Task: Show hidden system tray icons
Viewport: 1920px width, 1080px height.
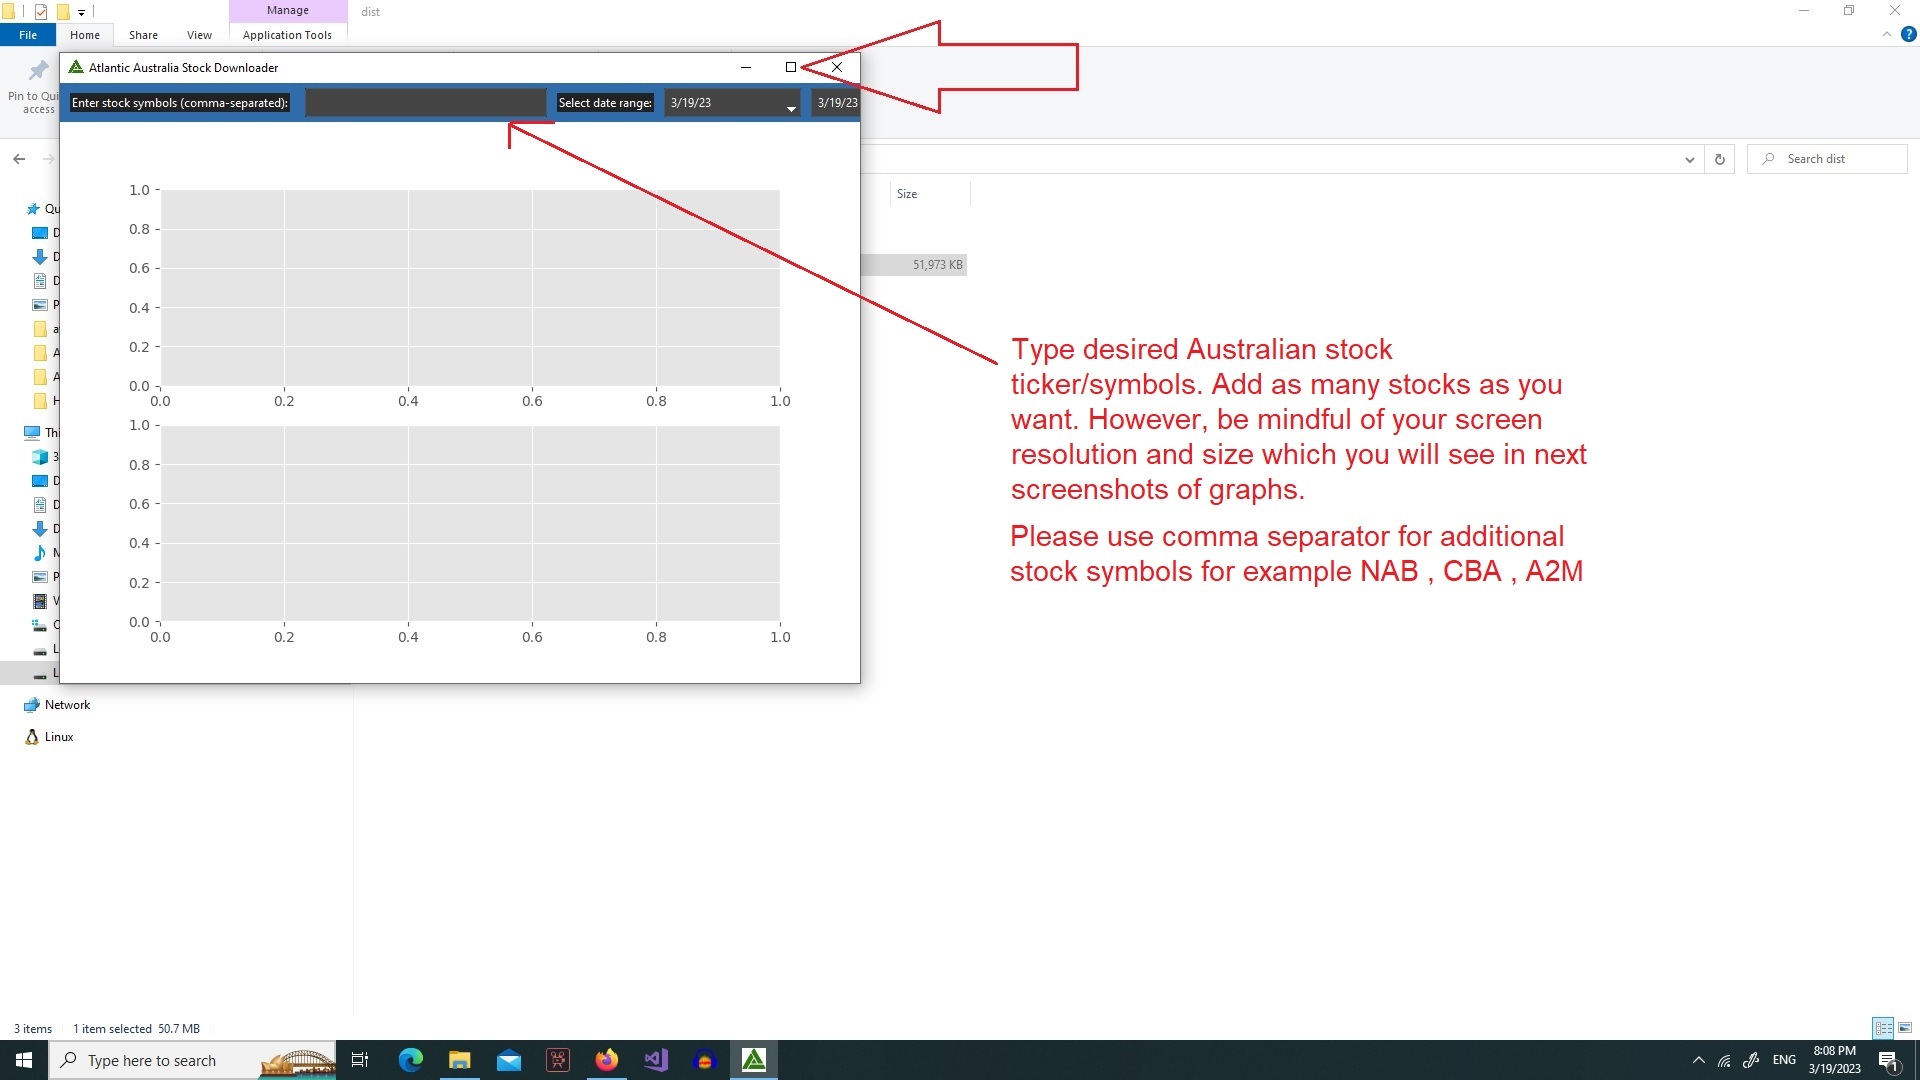Action: tap(1698, 1060)
